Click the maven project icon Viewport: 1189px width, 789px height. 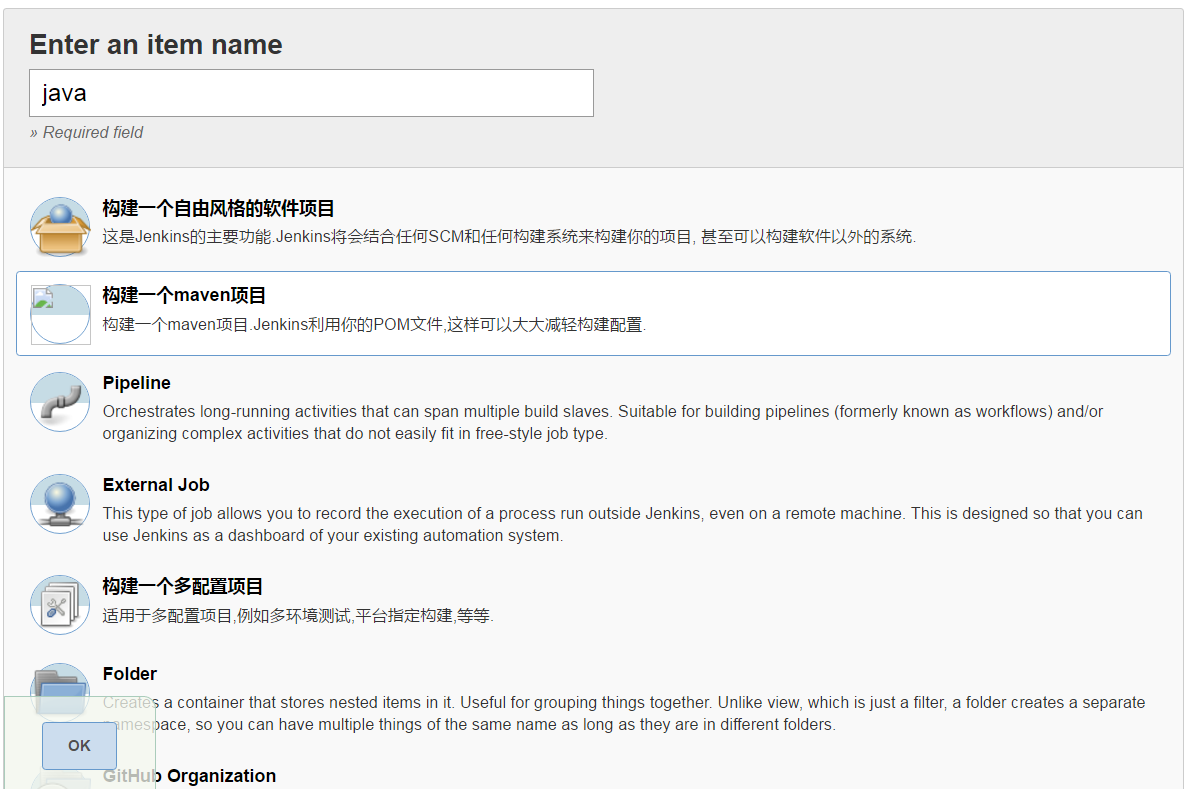pos(60,314)
